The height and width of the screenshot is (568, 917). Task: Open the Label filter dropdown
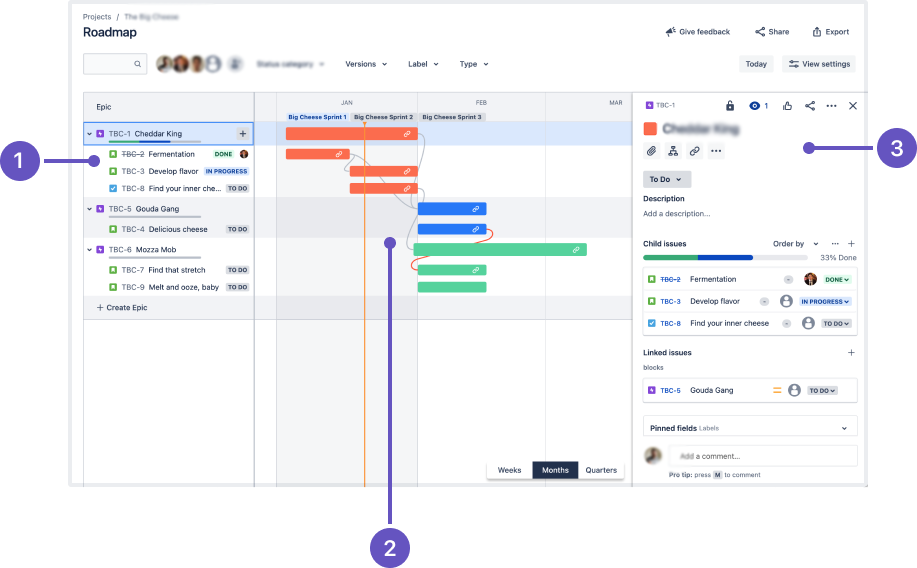click(x=423, y=64)
